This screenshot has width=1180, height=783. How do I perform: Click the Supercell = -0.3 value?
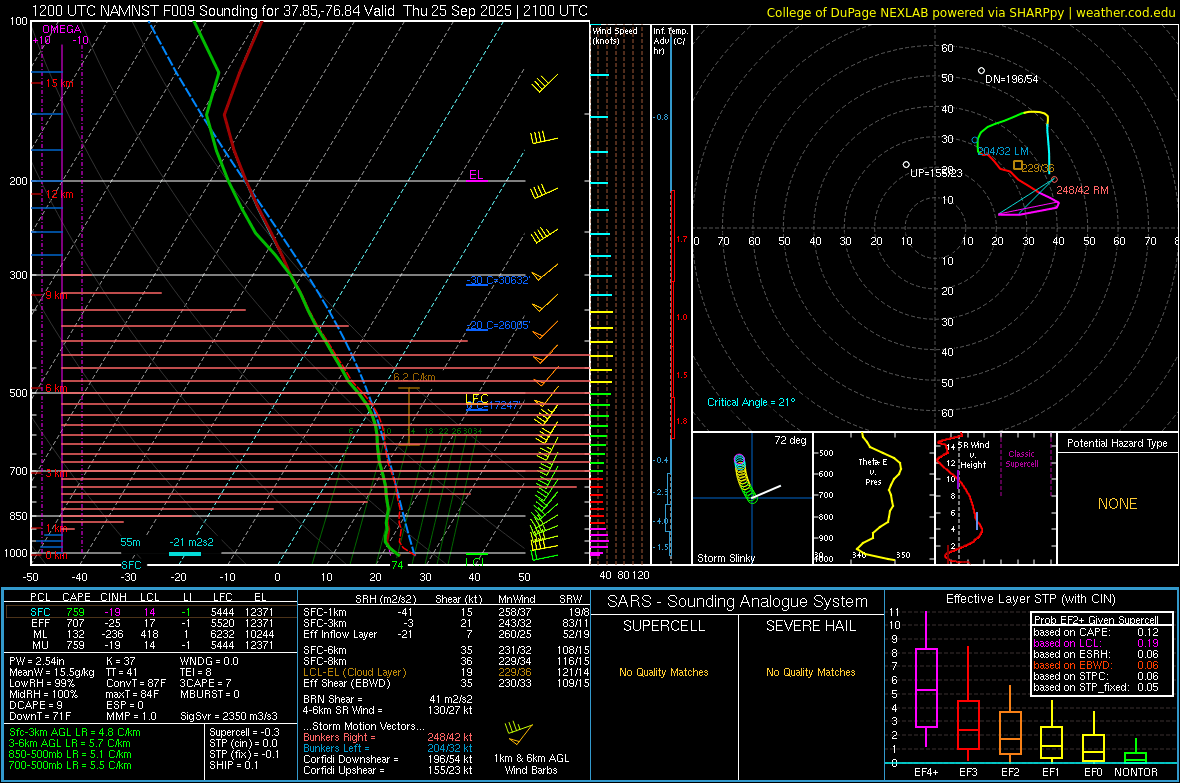[245, 732]
